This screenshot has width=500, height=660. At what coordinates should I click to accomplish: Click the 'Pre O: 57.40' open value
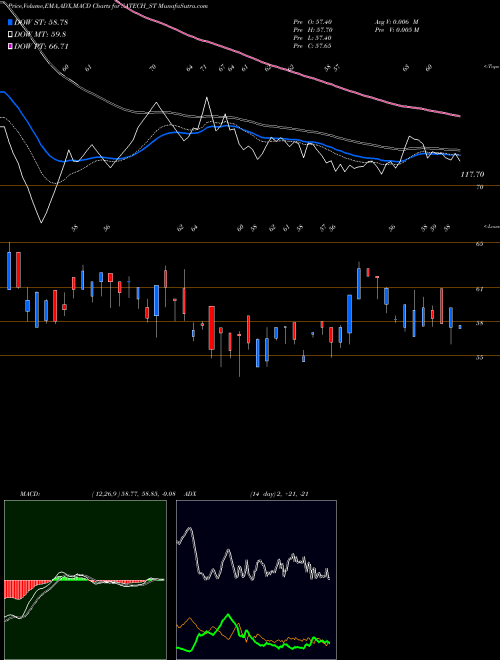314,22
